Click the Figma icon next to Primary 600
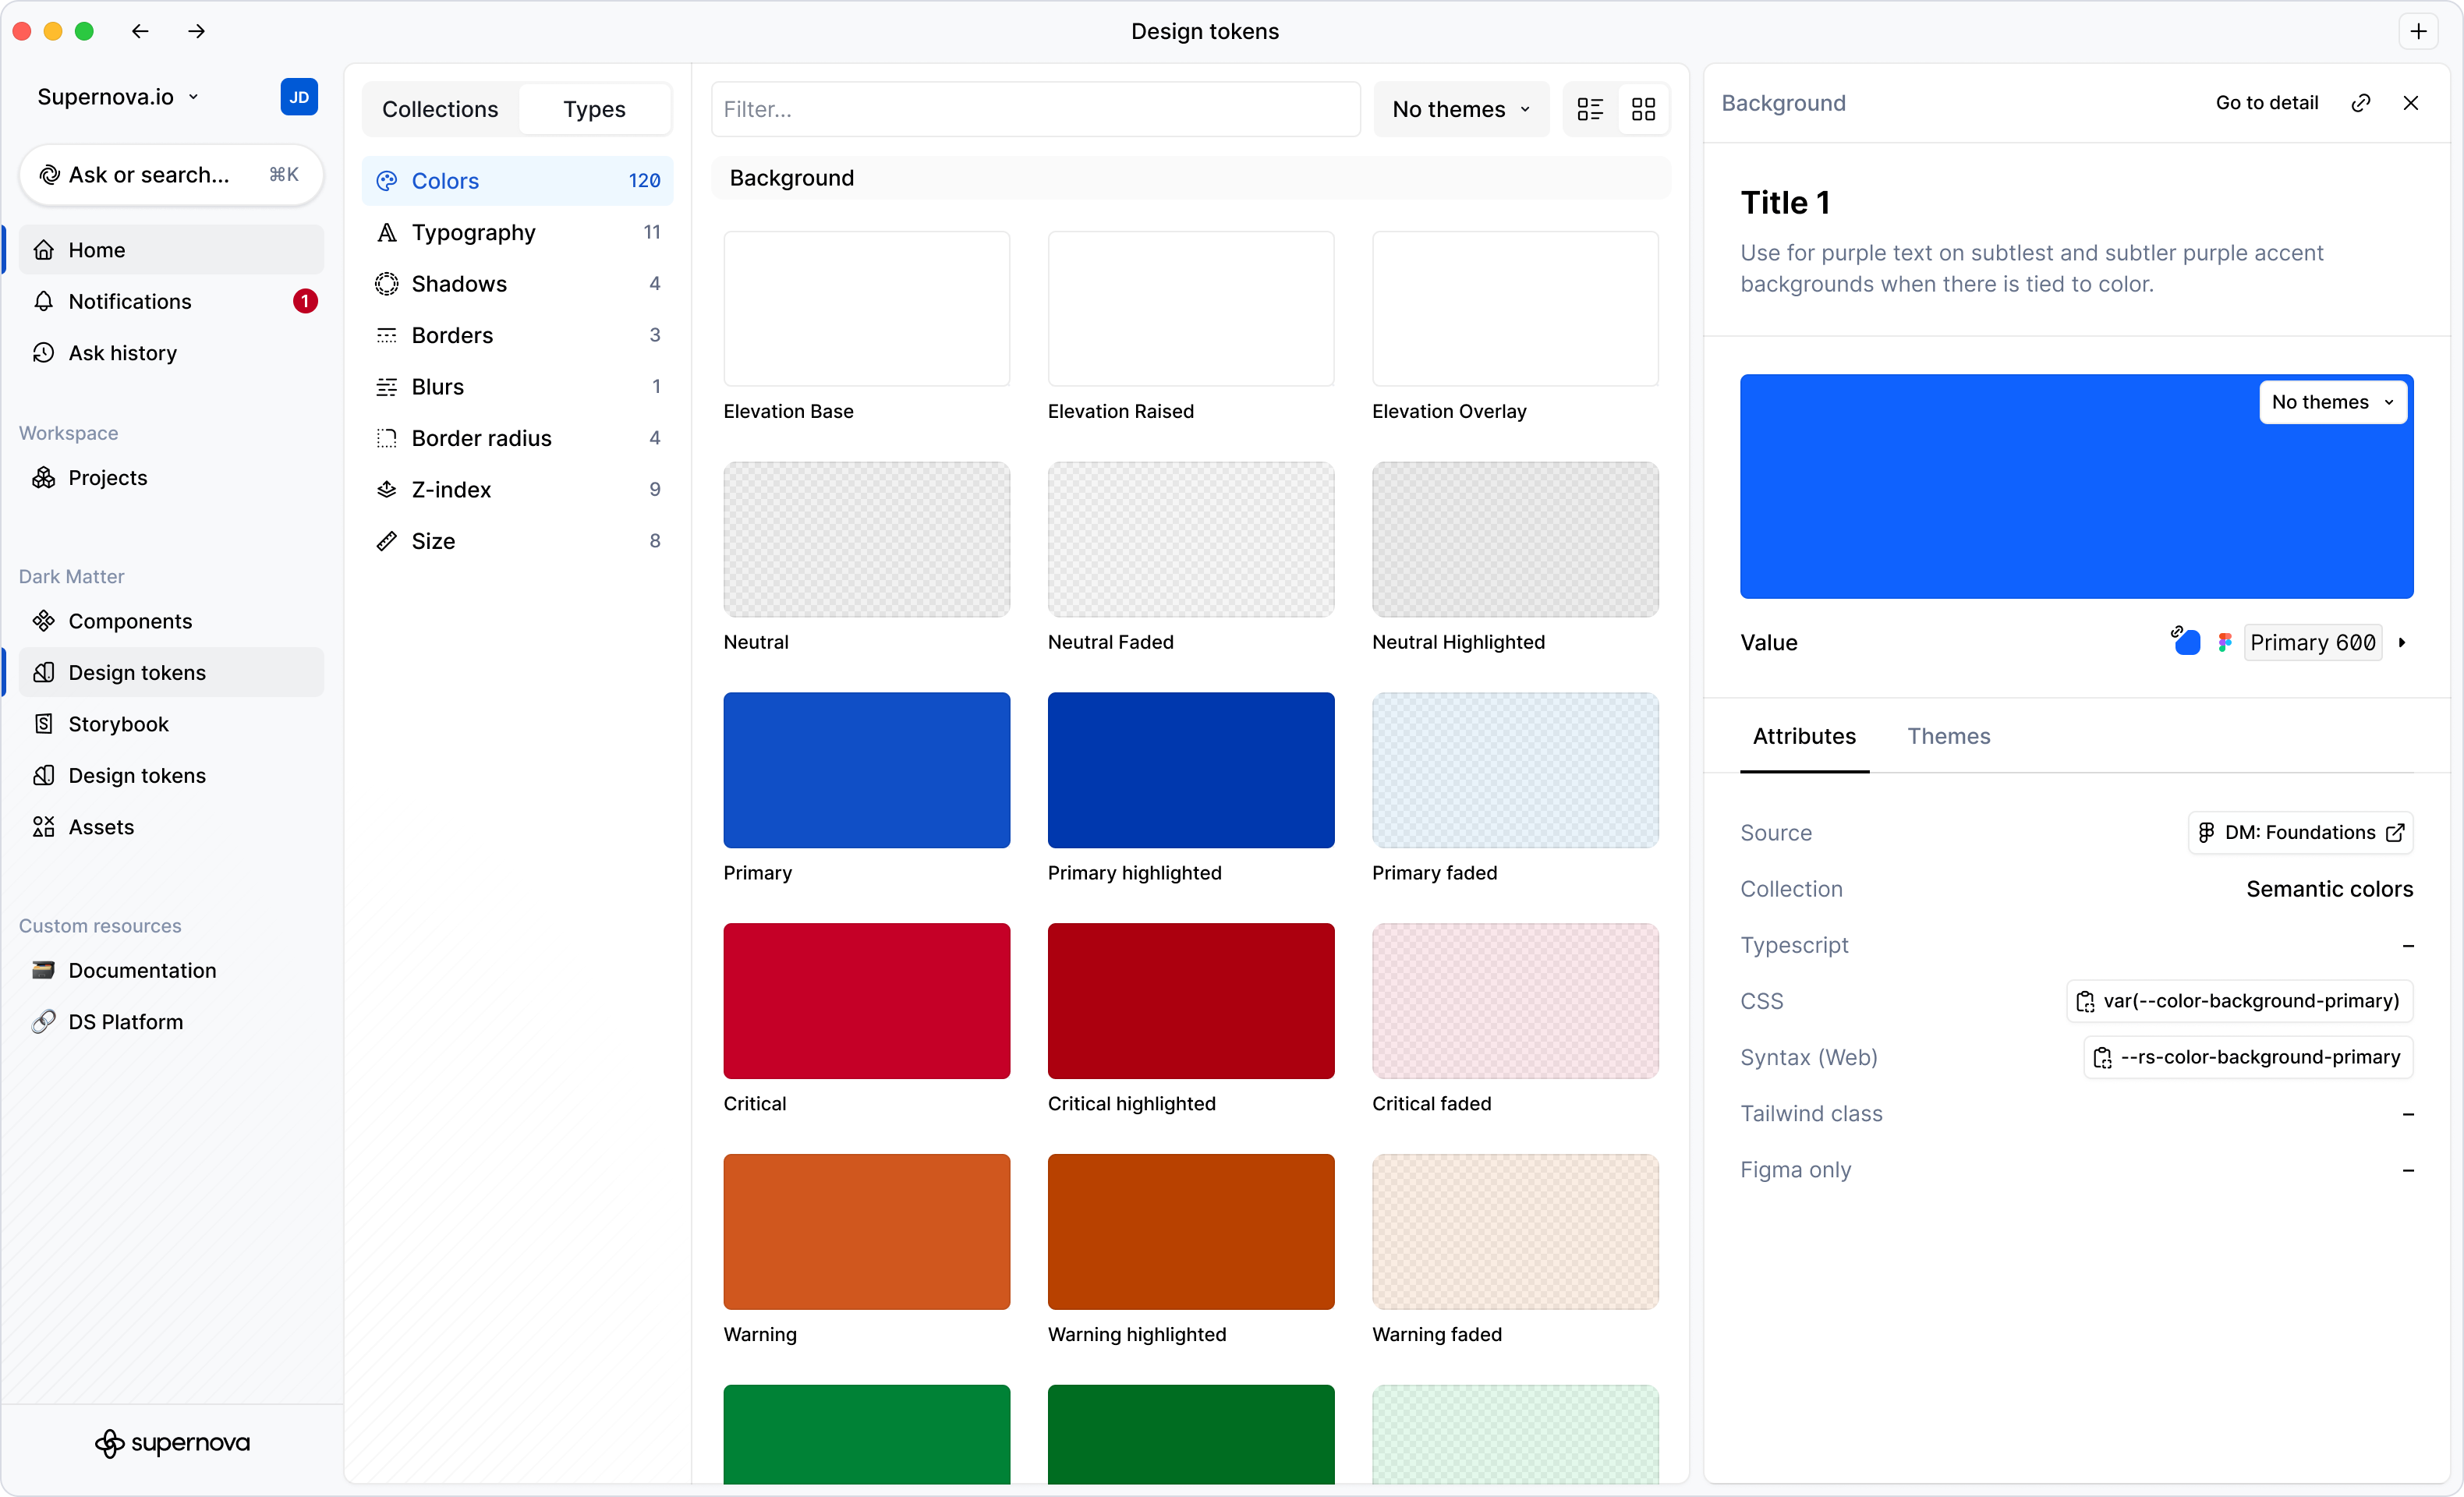Screen dimensions: 2464x1497 click(2225, 642)
